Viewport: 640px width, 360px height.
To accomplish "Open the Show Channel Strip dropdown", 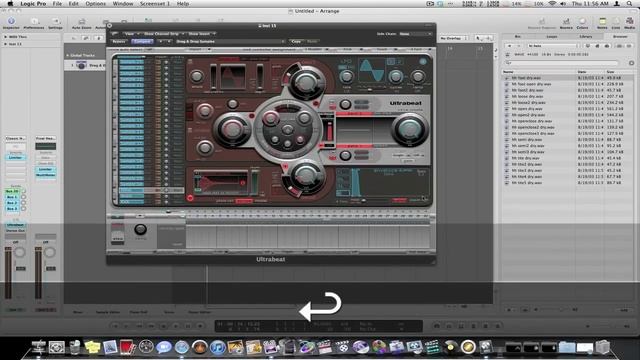I will coord(164,34).
